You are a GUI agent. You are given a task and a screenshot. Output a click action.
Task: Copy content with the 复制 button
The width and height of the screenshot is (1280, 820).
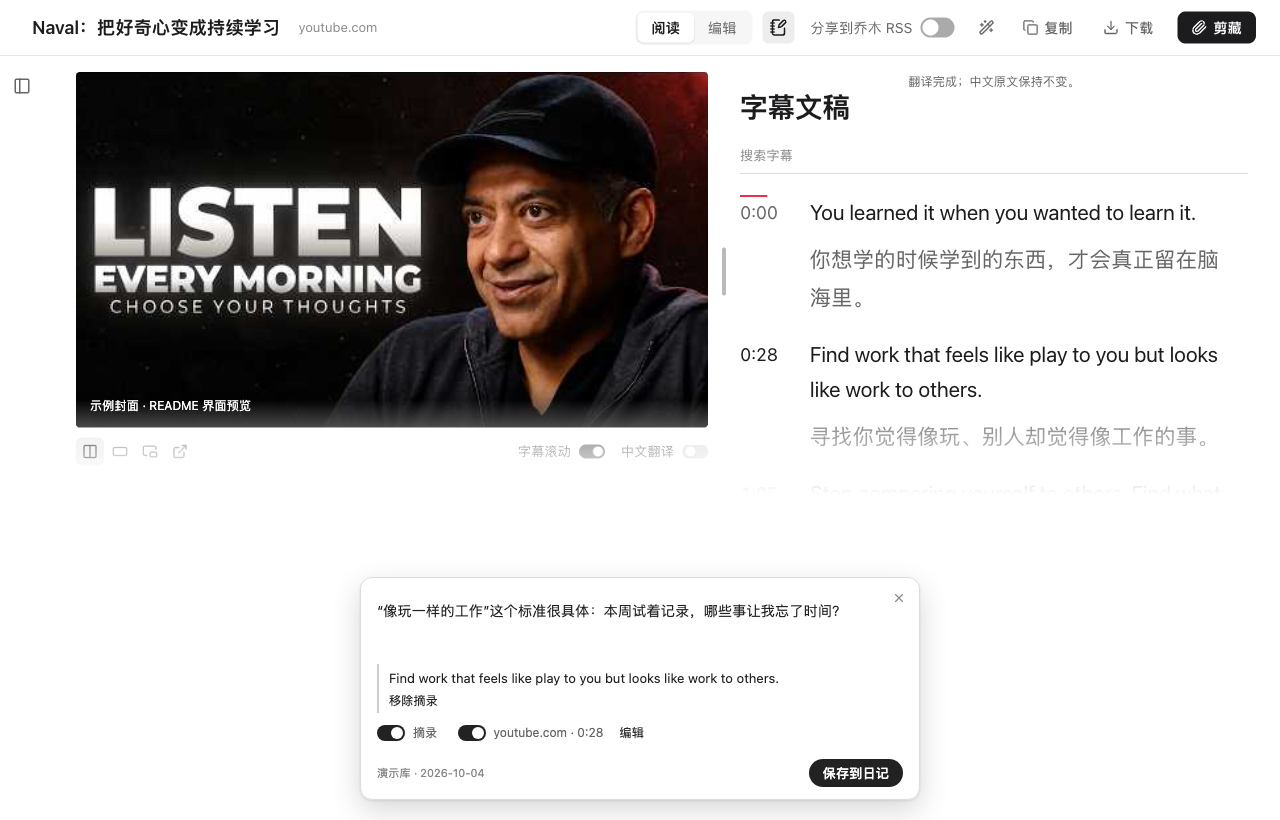click(x=1047, y=28)
